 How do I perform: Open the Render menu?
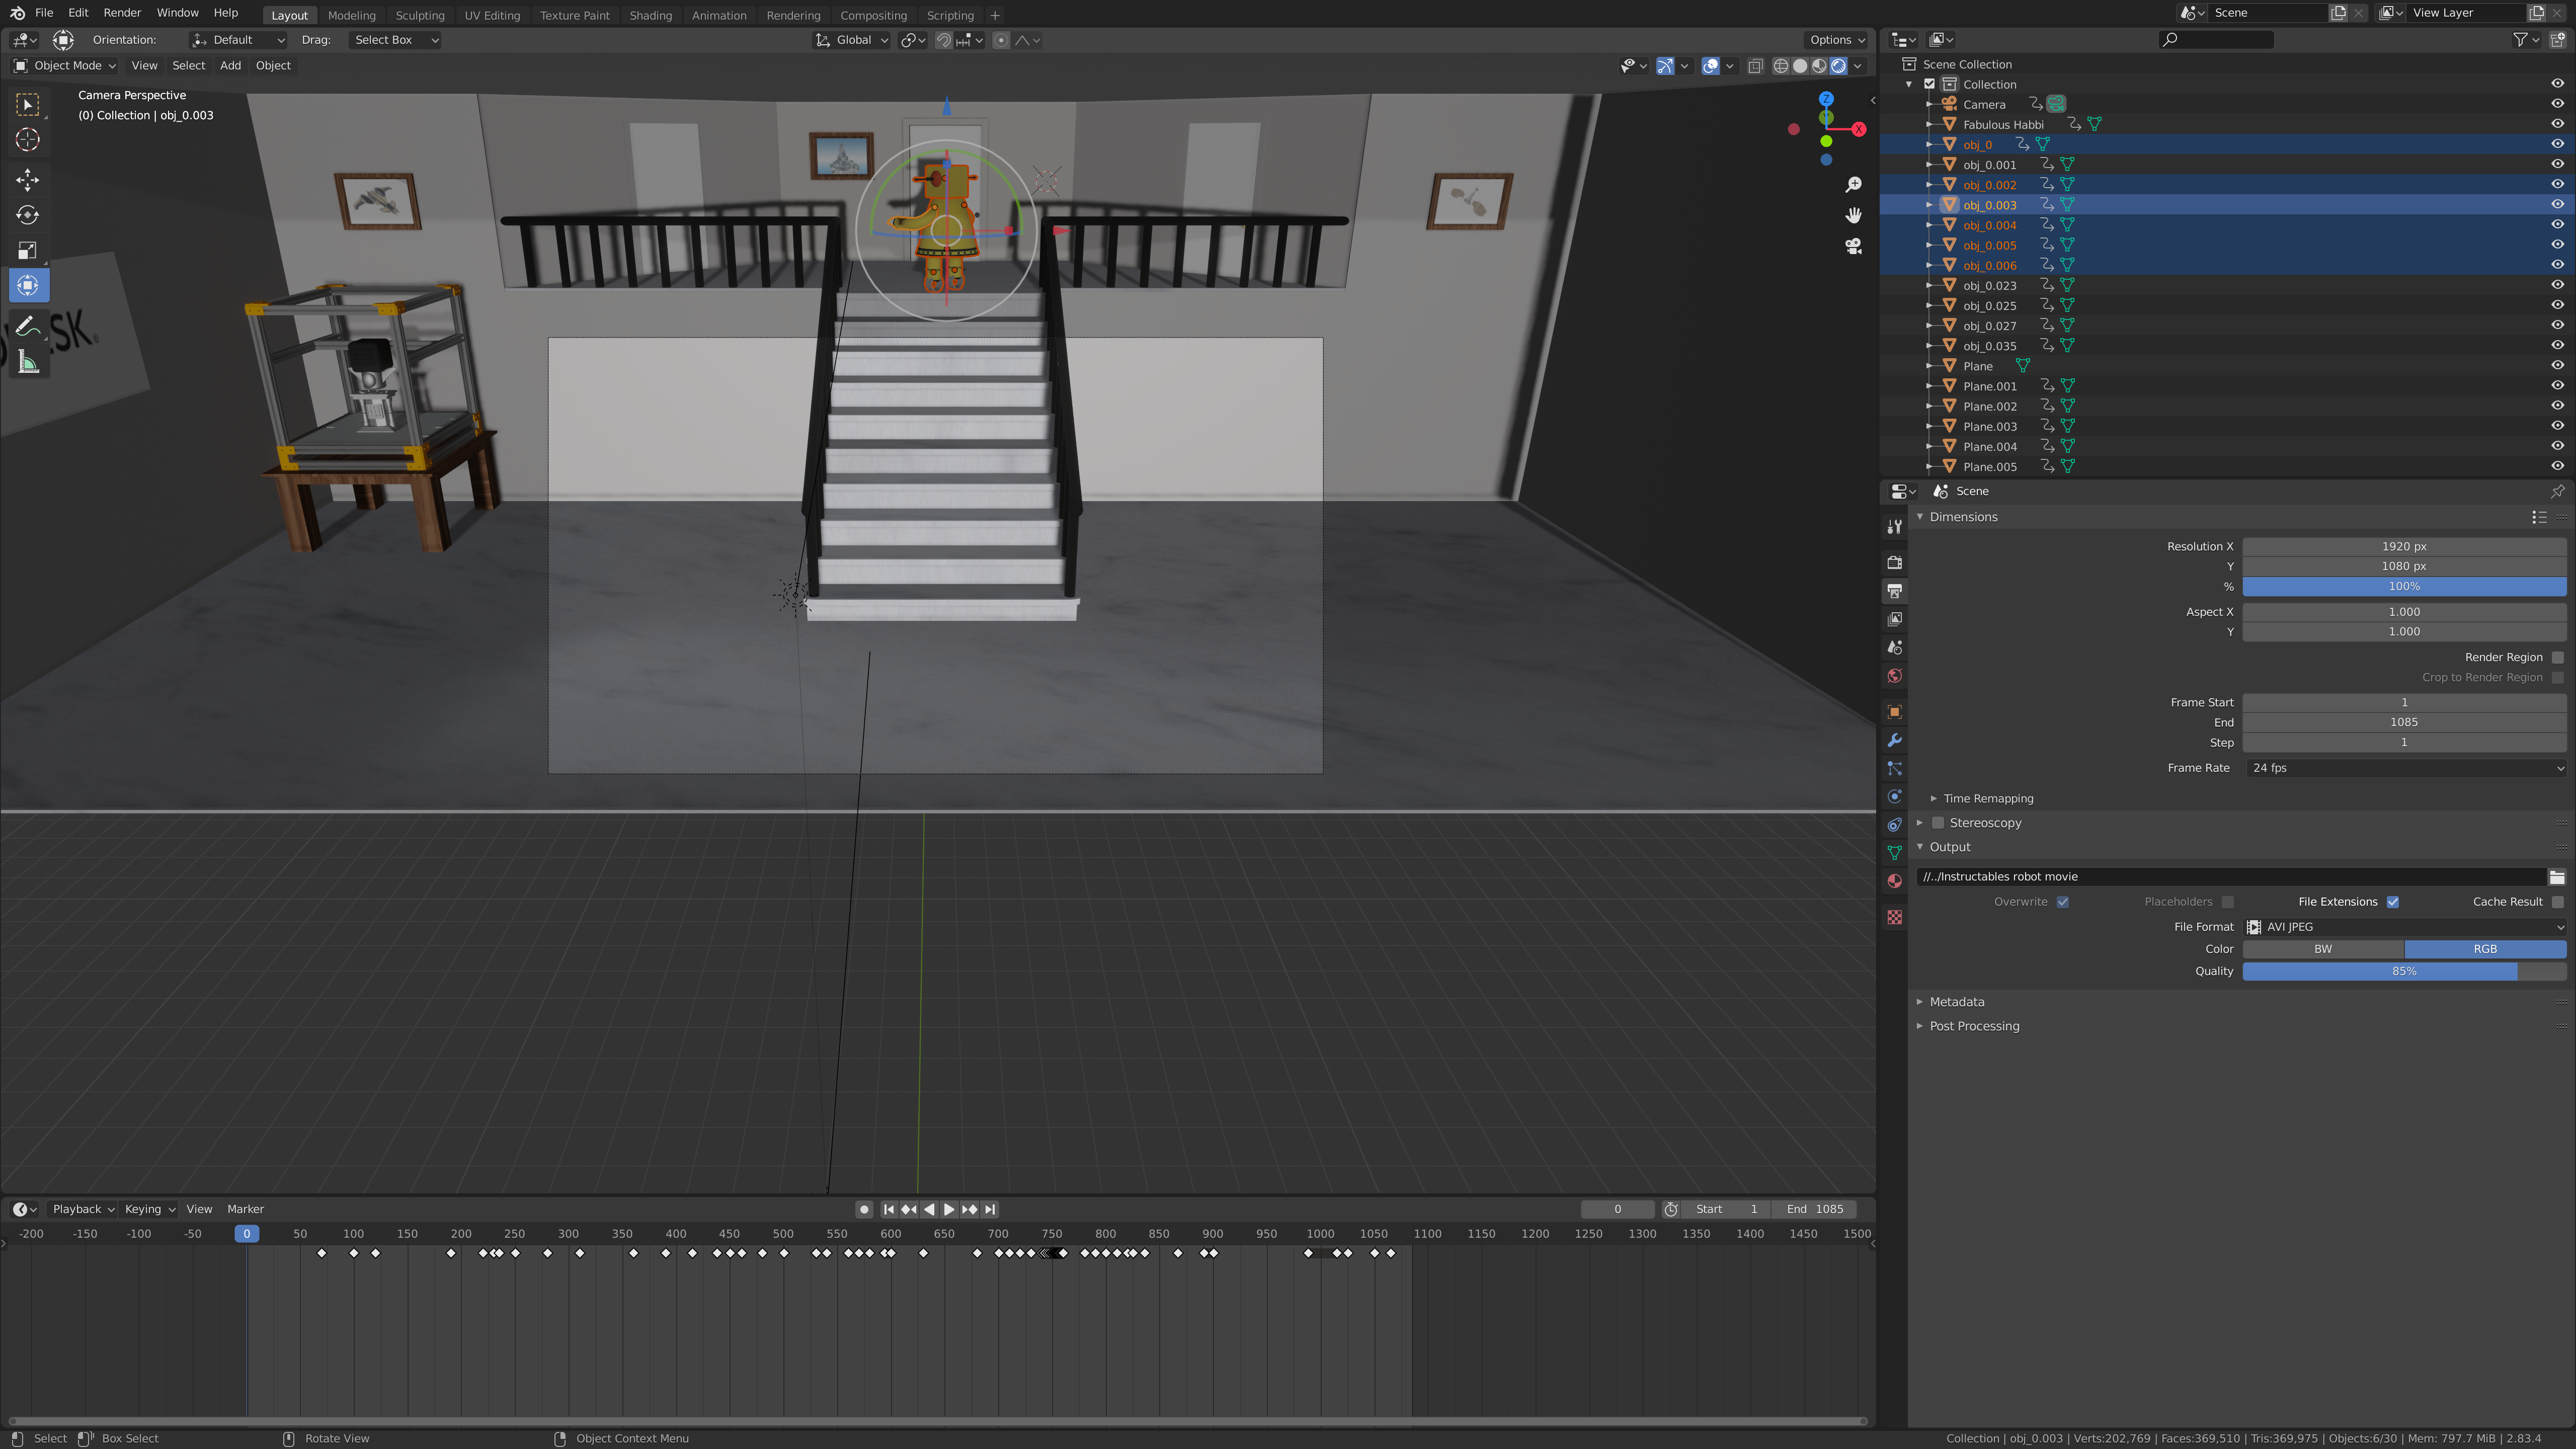(x=122, y=12)
